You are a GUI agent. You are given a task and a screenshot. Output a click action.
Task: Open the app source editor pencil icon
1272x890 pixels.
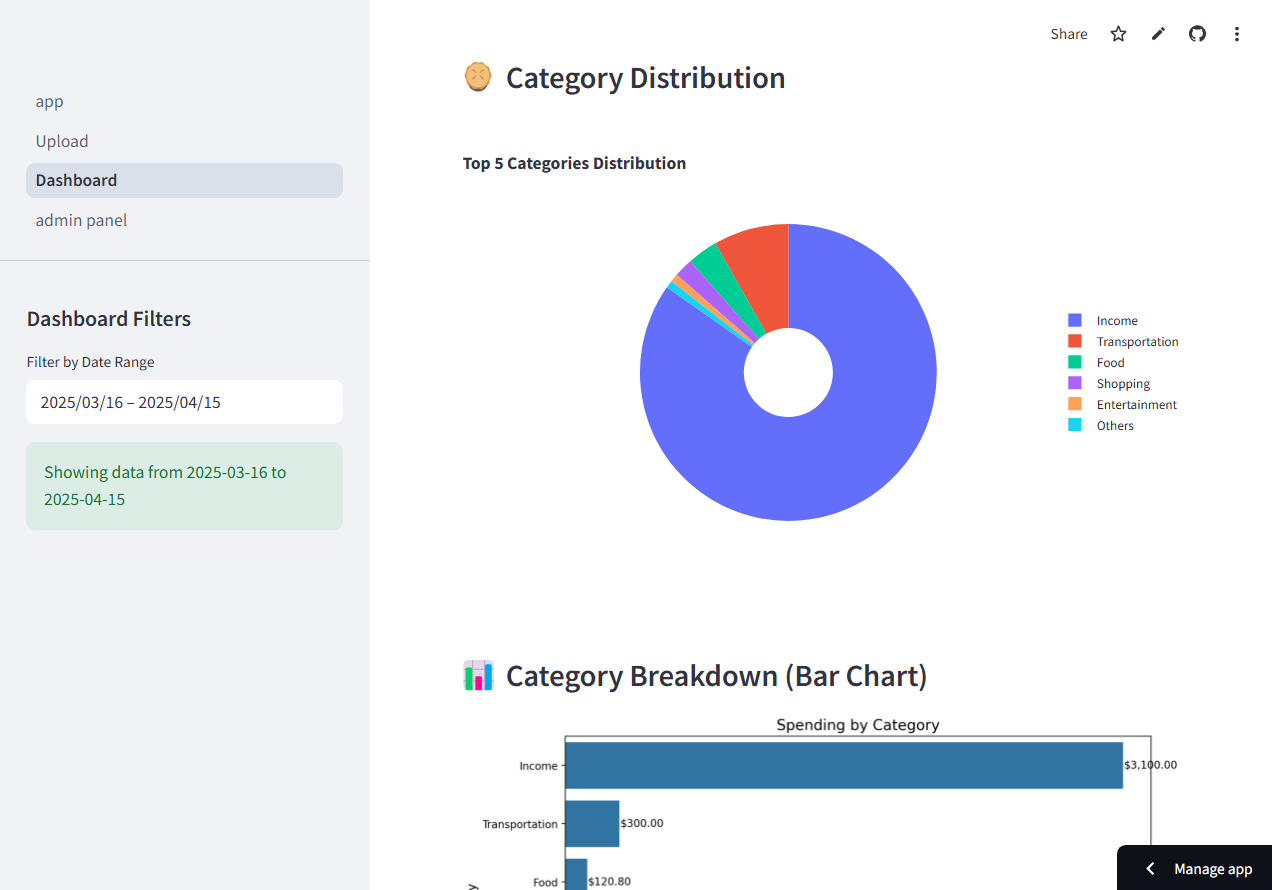point(1157,33)
